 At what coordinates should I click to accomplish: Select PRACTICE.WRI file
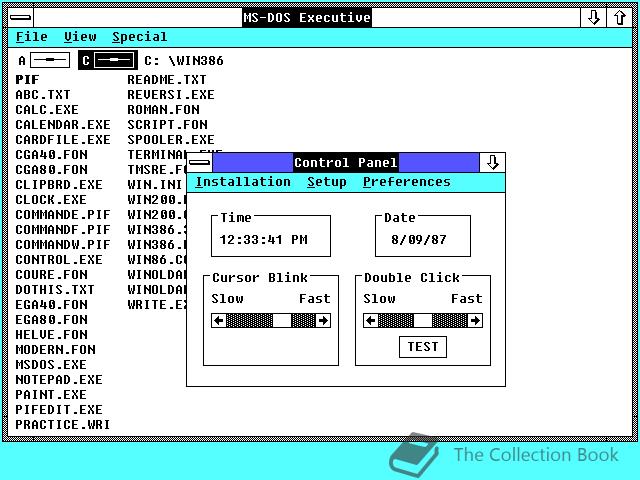click(63, 425)
